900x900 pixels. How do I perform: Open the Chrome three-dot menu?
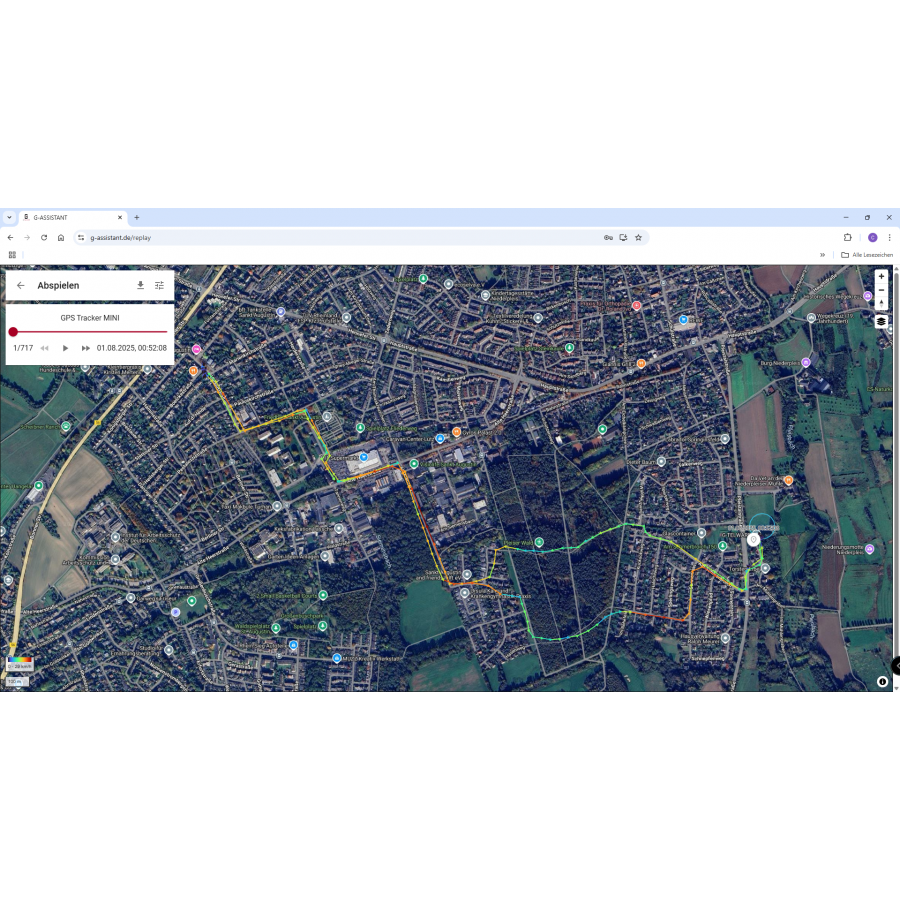tap(889, 238)
